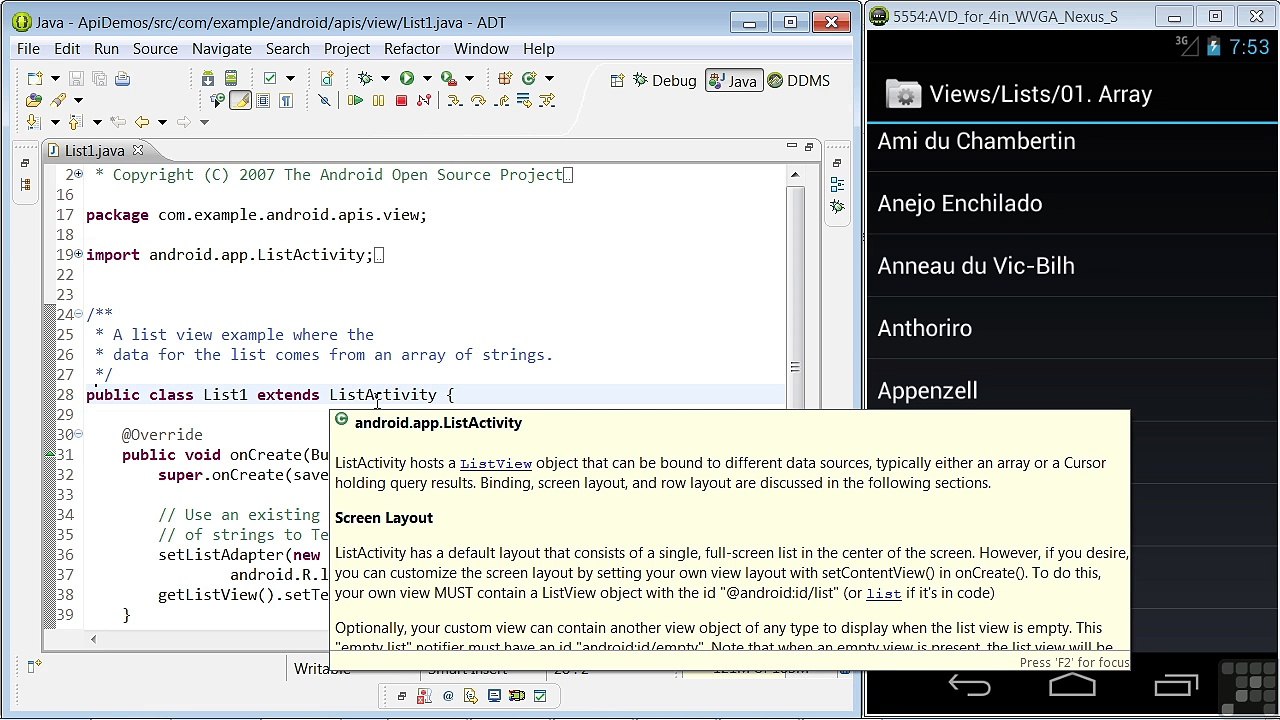Click the green Run launch button
Viewport: 1280px width, 720px height.
click(407, 79)
